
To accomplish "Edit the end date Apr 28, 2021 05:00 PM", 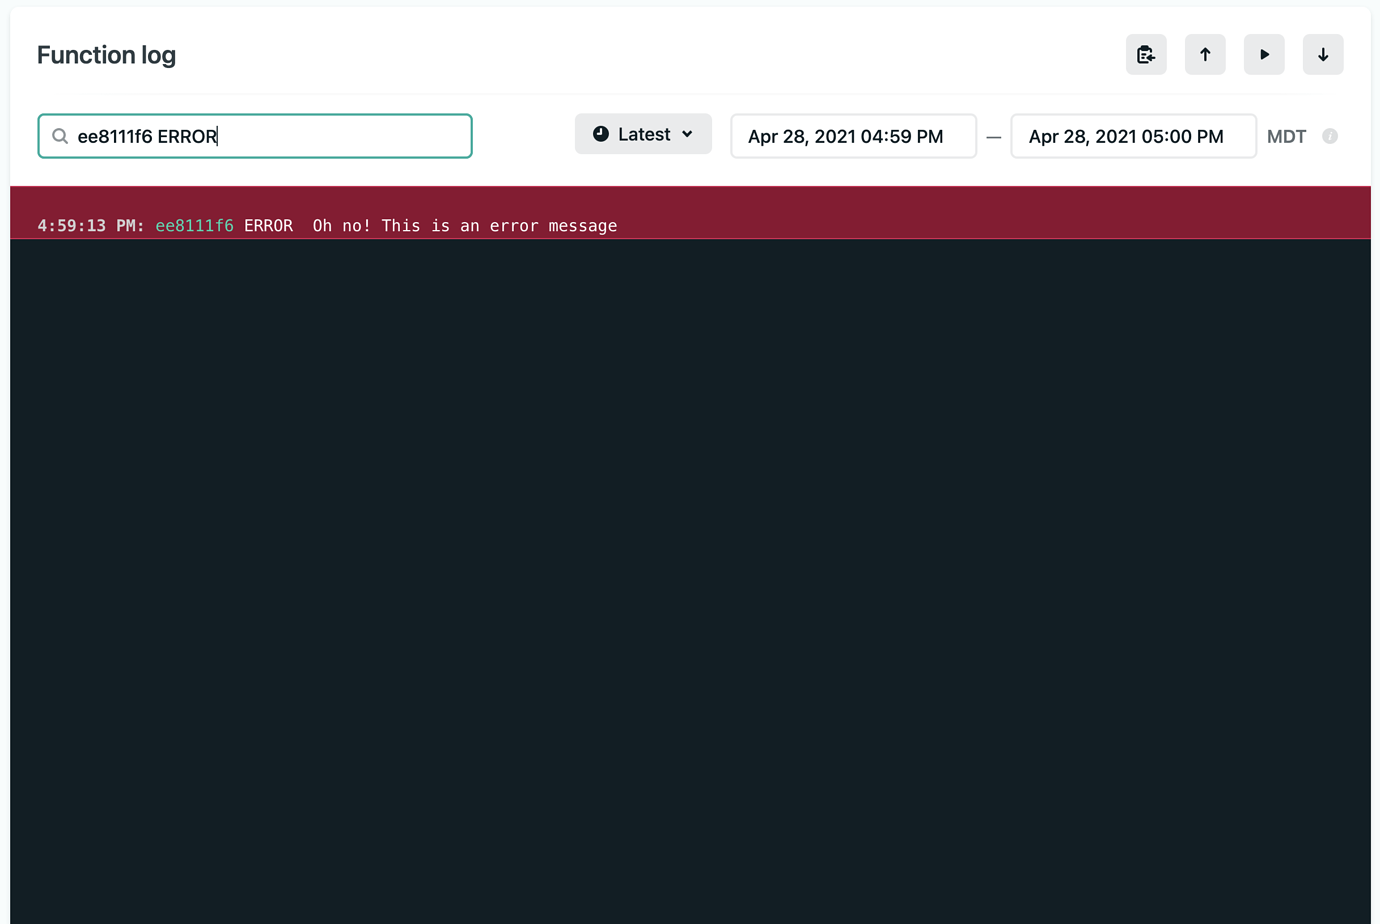I will click(1132, 136).
